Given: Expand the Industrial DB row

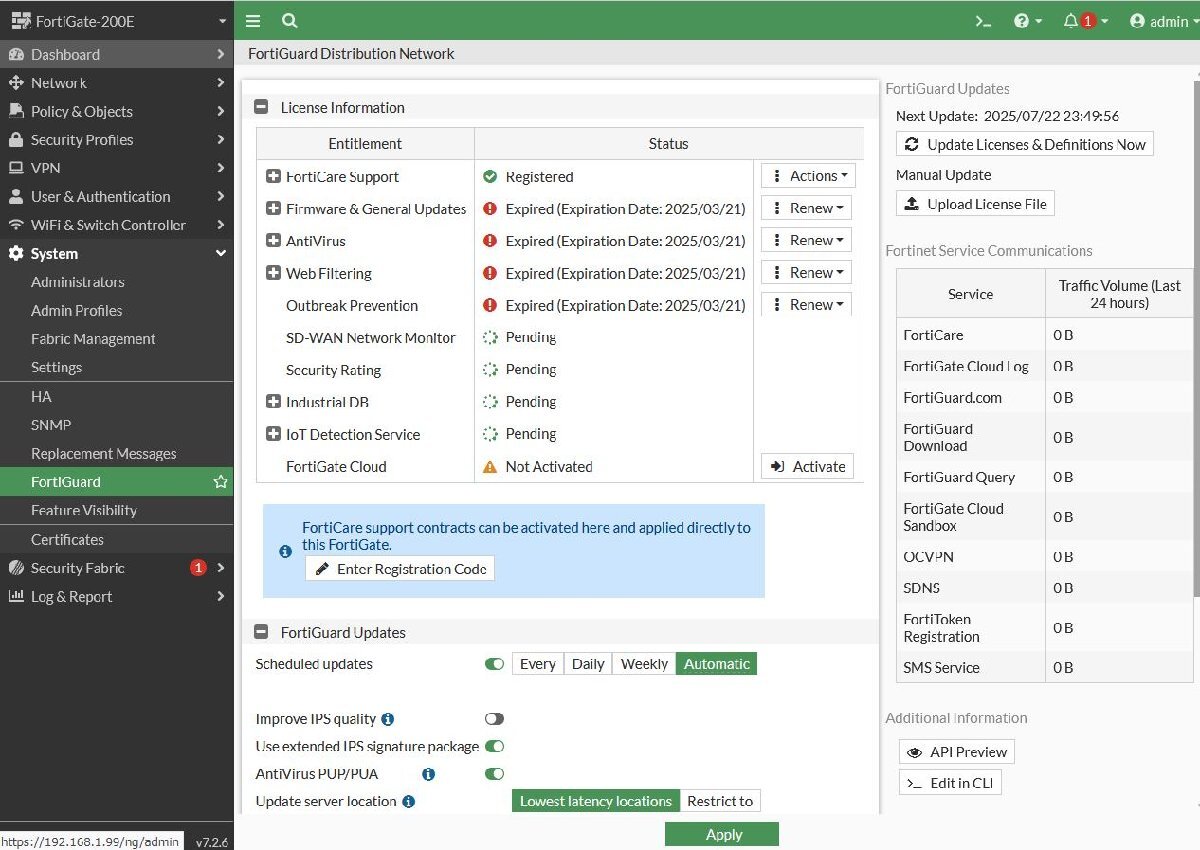Looking at the screenshot, I should tap(273, 402).
